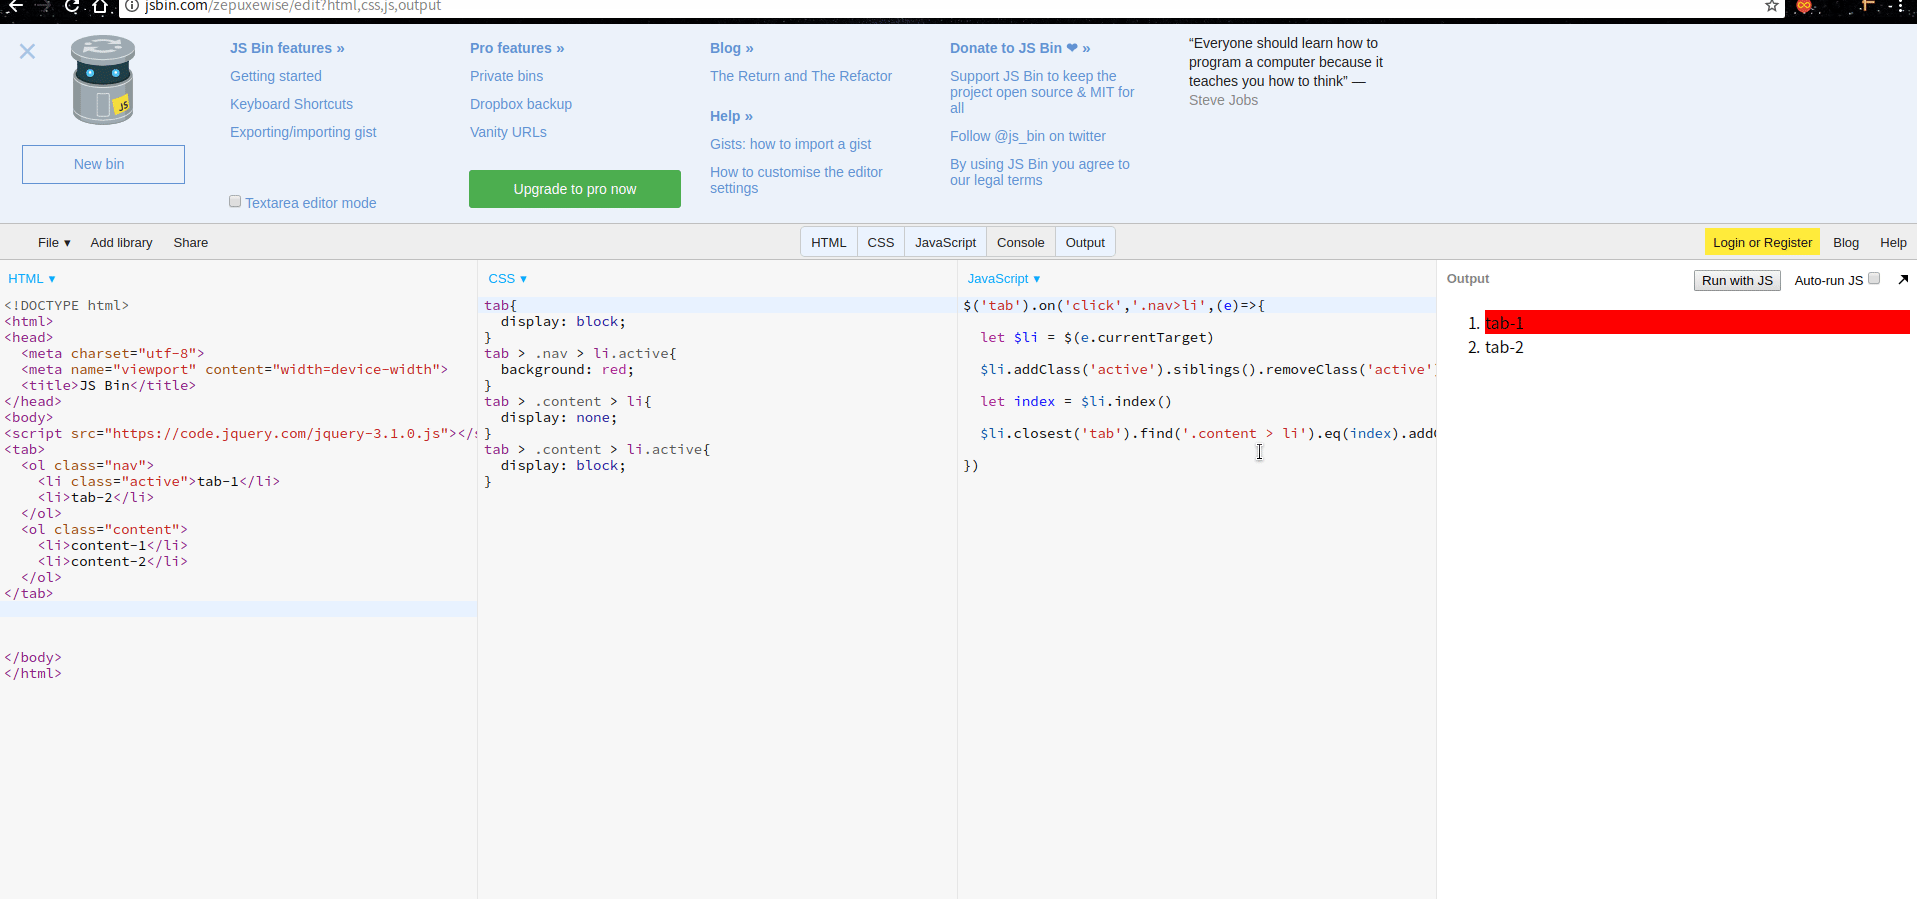Viewport: 1917px width, 899px height.
Task: Expand the HTML panel language dropdown
Action: pos(32,279)
